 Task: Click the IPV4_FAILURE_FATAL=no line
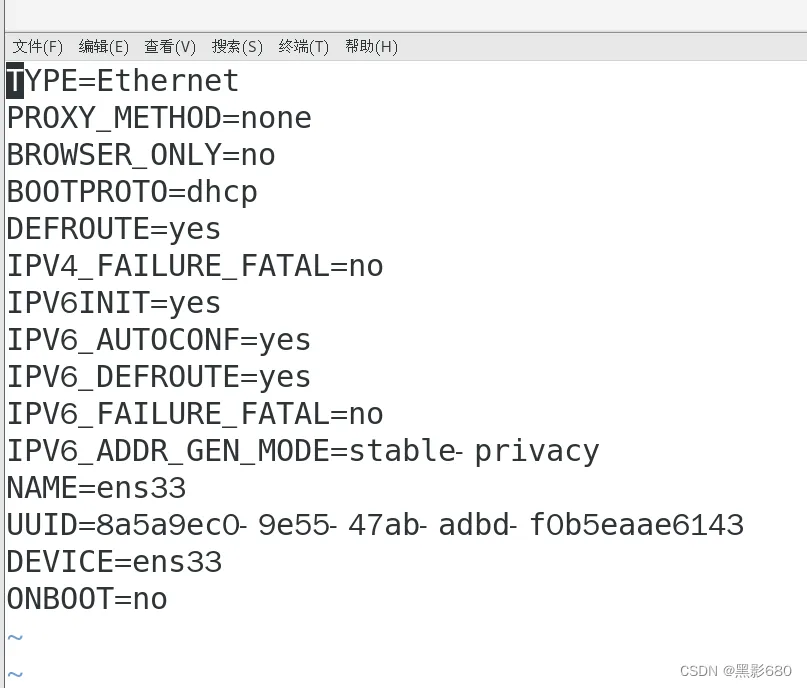pos(195,266)
